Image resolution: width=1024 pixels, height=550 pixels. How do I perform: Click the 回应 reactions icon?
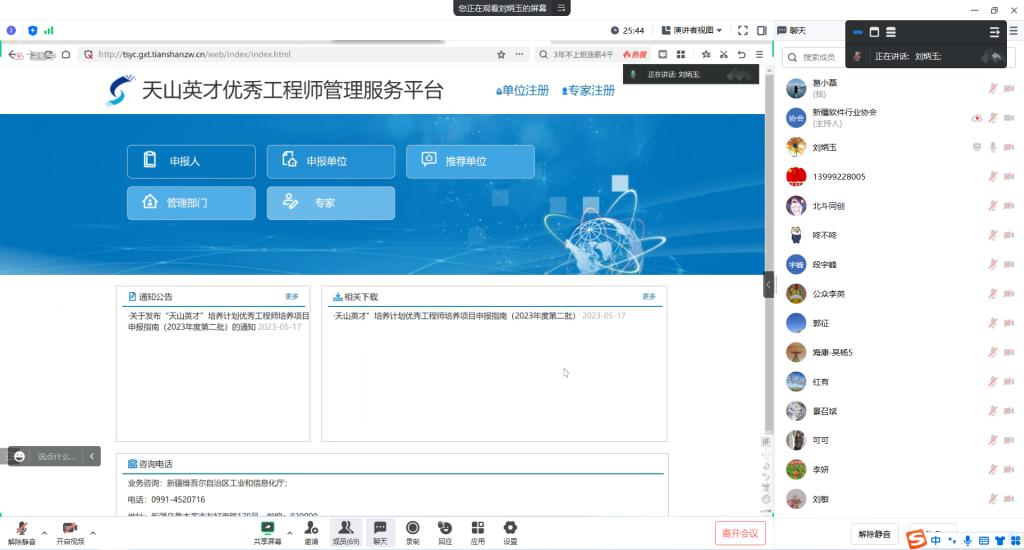pos(445,527)
